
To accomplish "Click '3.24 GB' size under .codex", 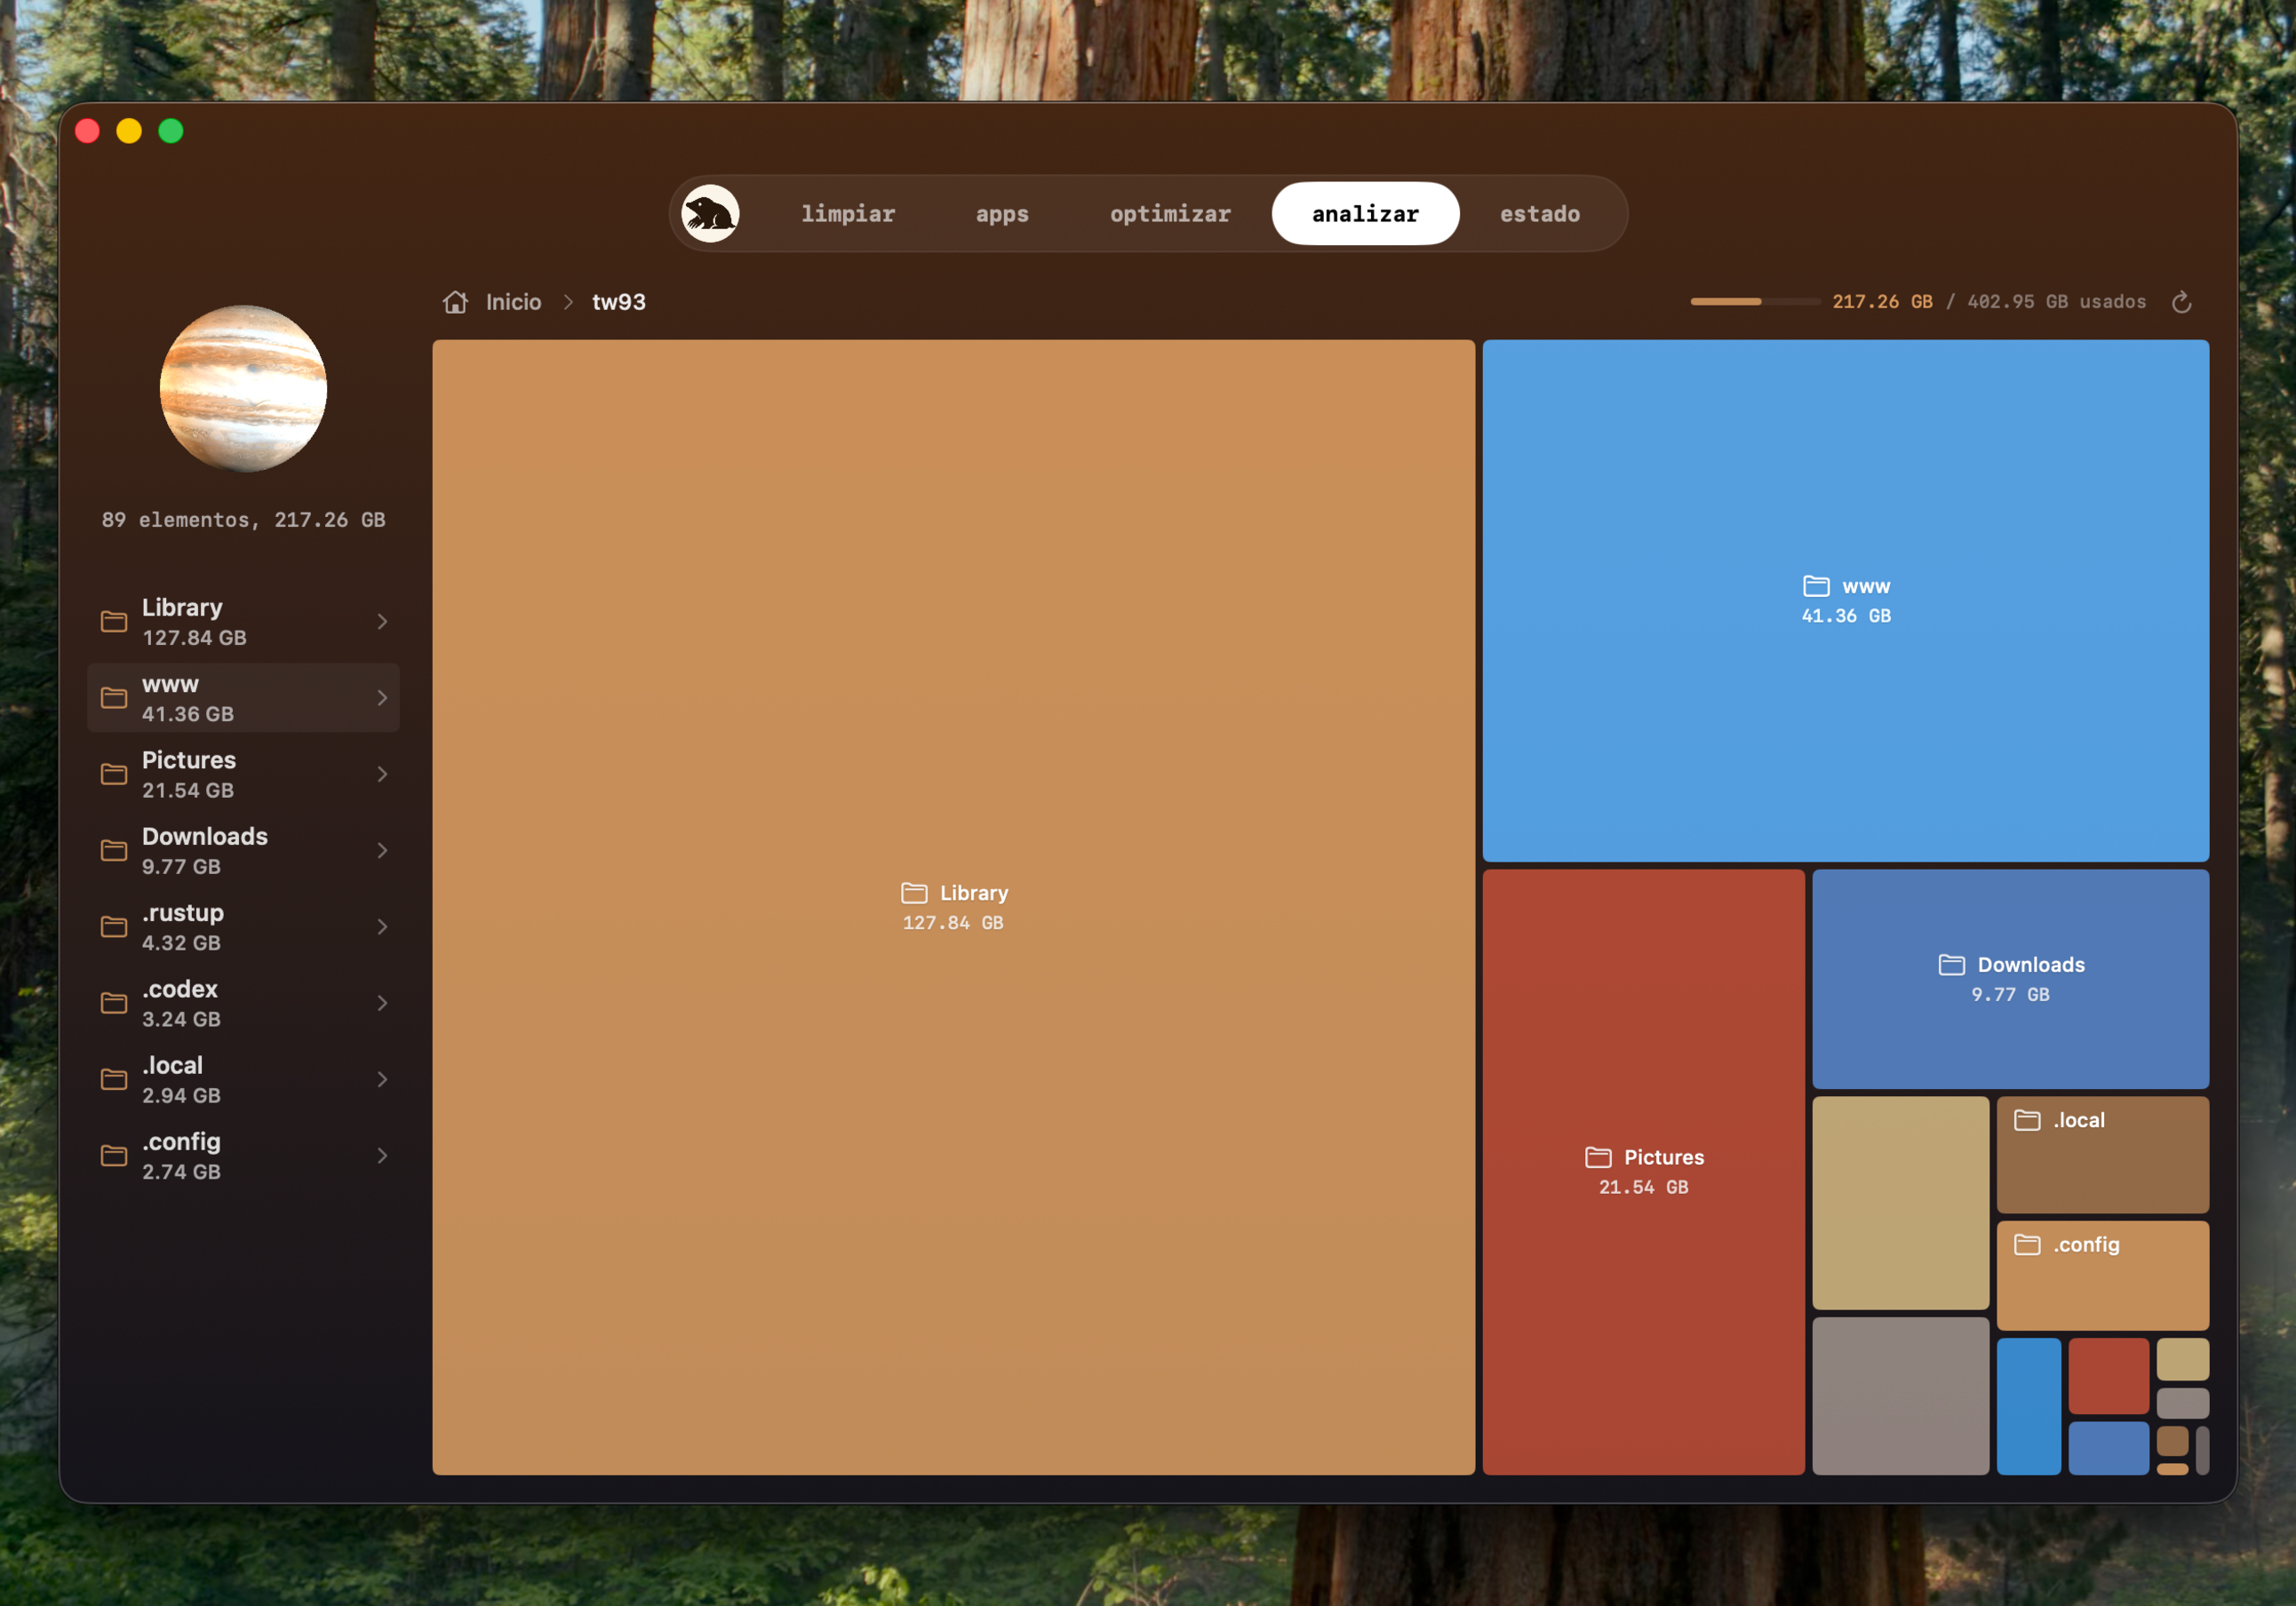I will click(x=181, y=1018).
